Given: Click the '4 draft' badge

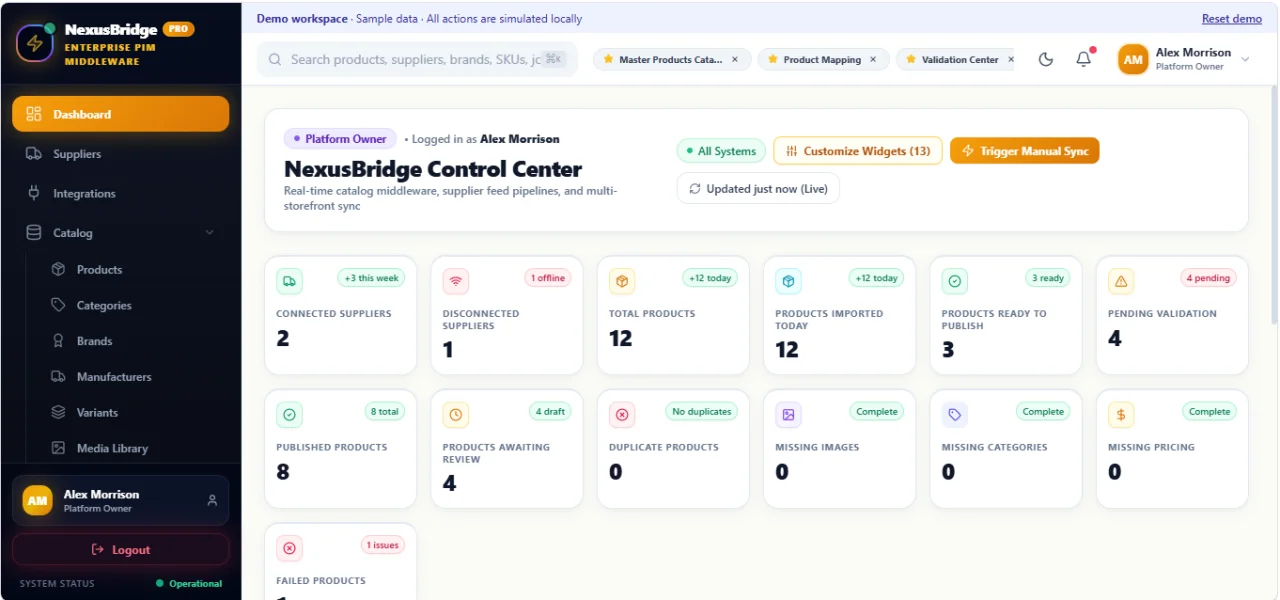Looking at the screenshot, I should pyautogui.click(x=551, y=411).
